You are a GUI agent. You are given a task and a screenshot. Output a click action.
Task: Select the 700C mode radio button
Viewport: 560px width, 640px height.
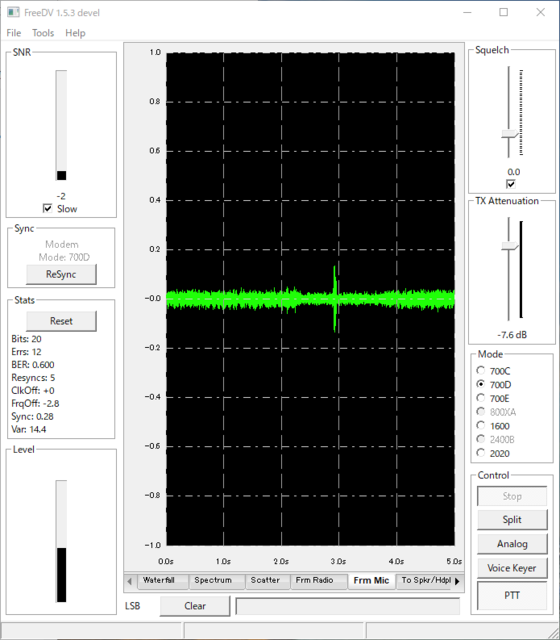click(481, 371)
